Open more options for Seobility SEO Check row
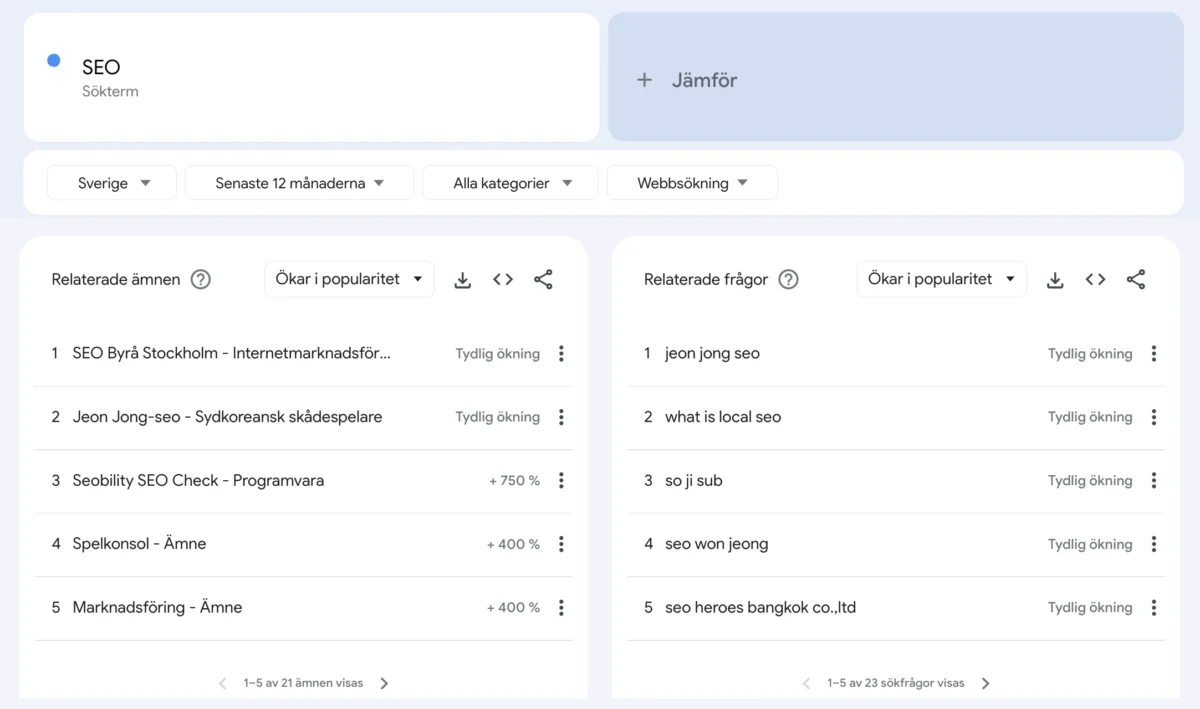The height and width of the screenshot is (709, 1200). (561, 481)
